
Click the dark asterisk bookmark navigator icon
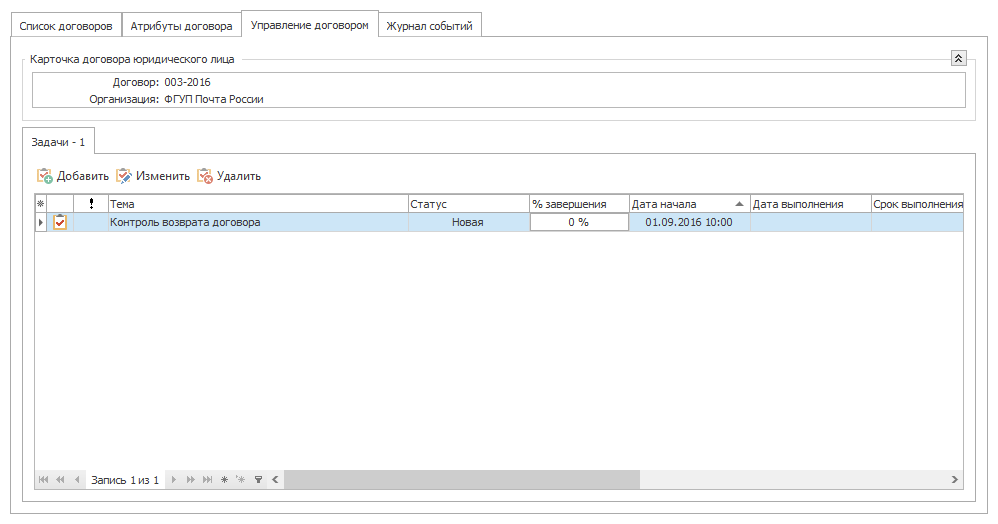[x=224, y=479]
